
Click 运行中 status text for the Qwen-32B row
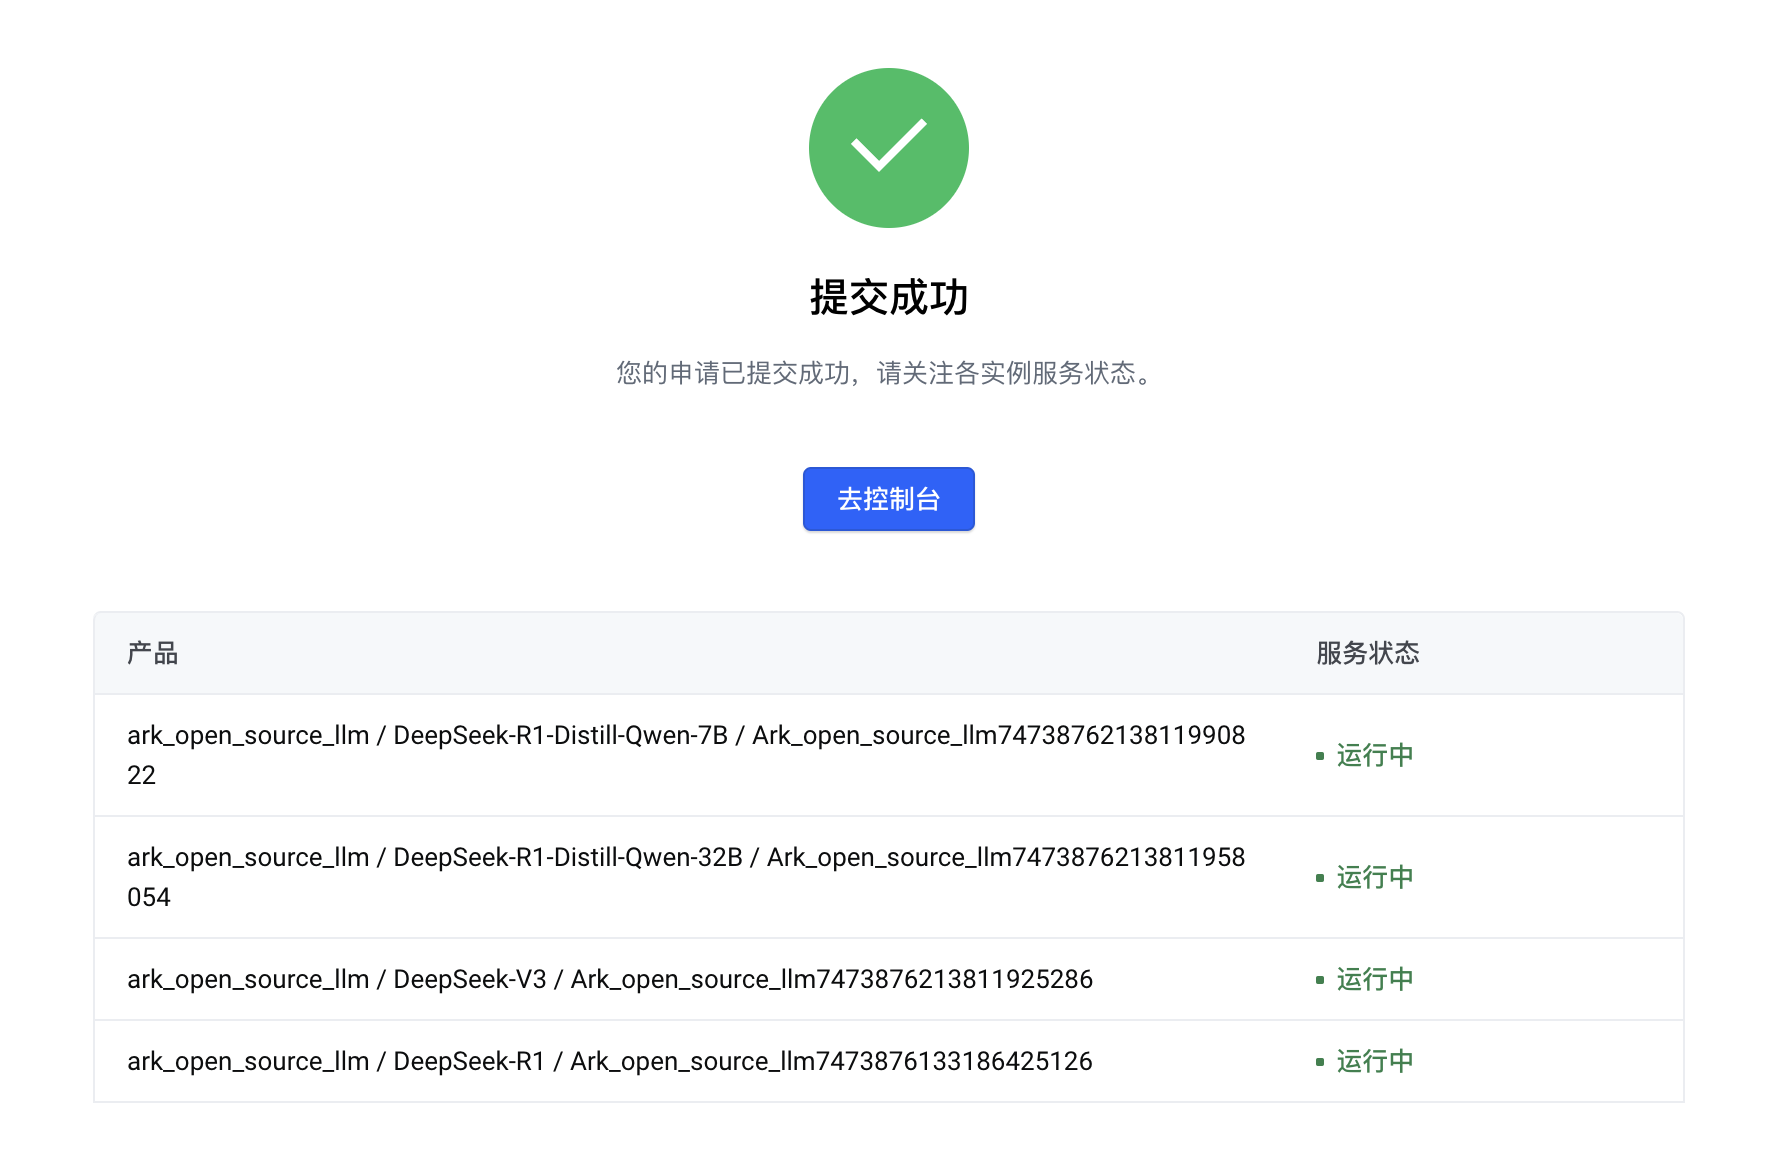coord(1375,877)
